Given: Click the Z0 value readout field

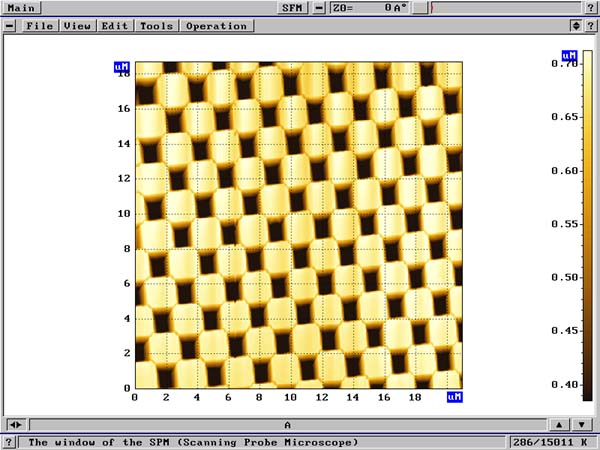Looking at the screenshot, I should tap(369, 8).
